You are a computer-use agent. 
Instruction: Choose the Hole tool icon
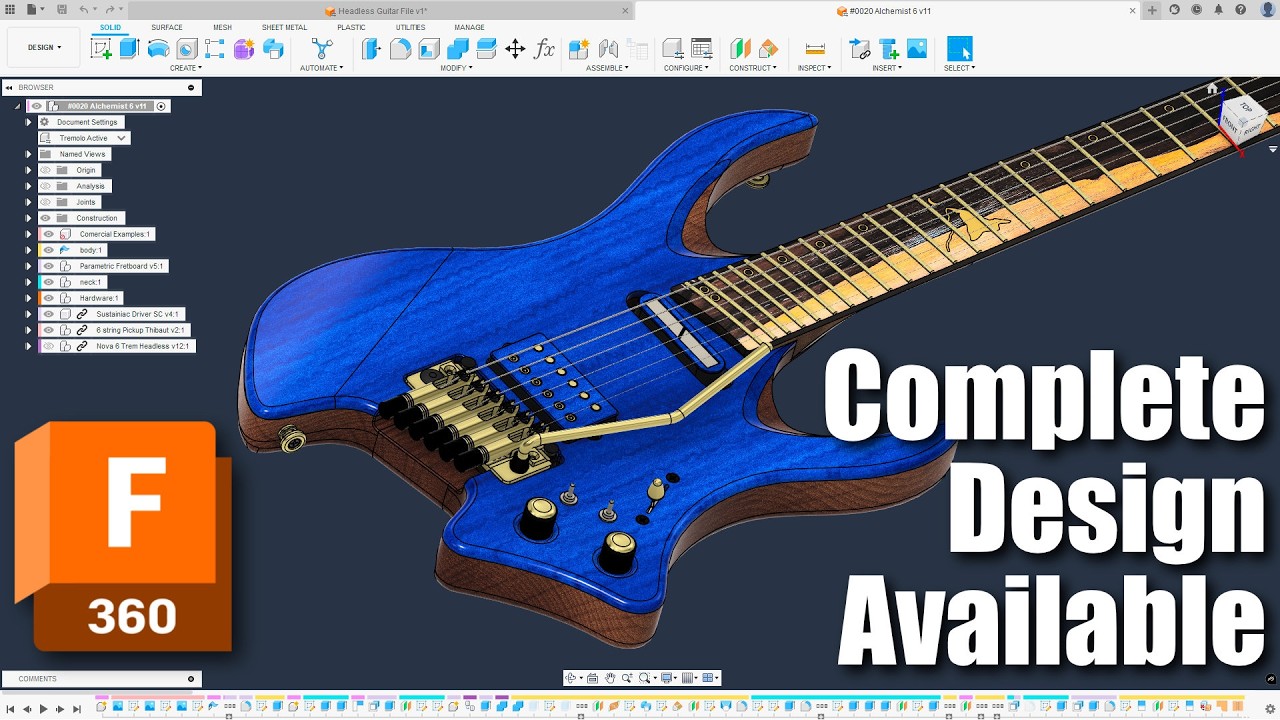[187, 48]
